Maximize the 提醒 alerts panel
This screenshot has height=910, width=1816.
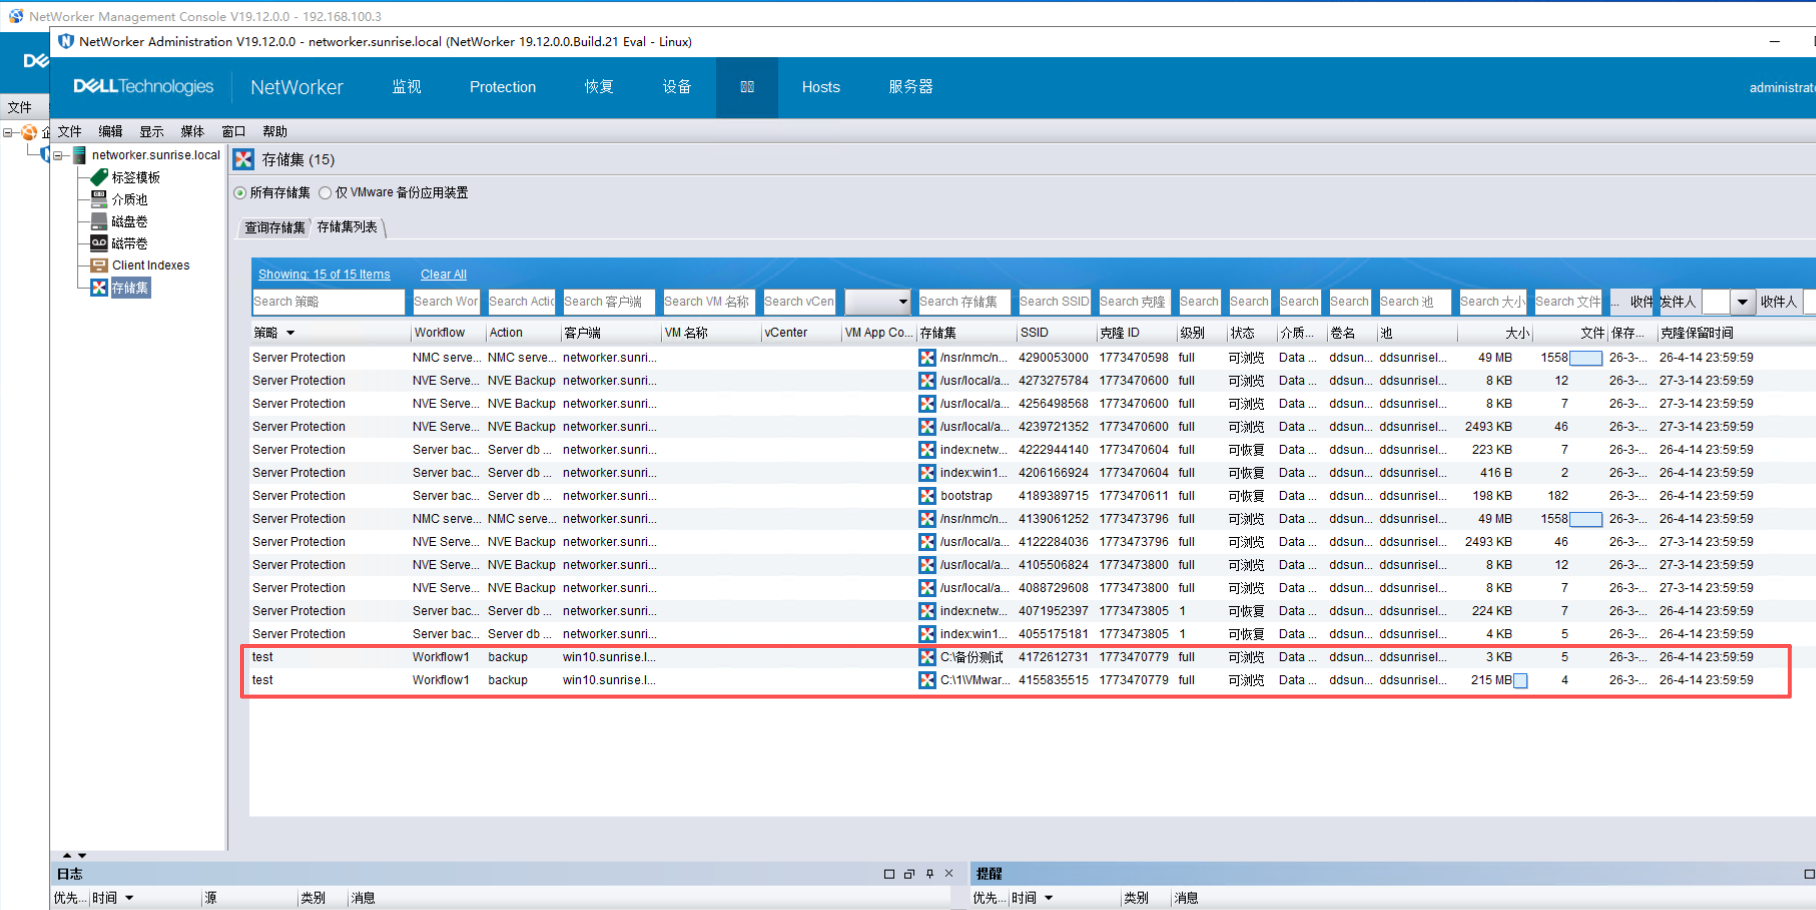click(1808, 874)
